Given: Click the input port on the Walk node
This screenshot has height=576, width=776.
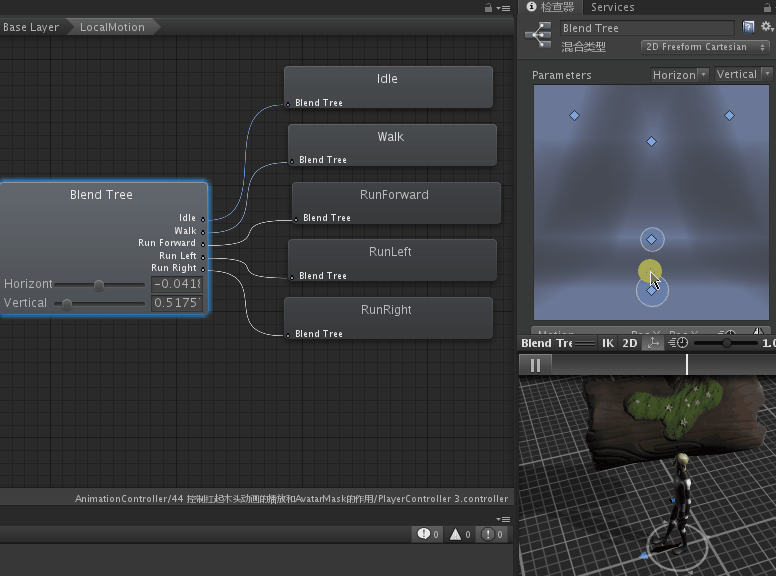Looking at the screenshot, I should (292, 161).
